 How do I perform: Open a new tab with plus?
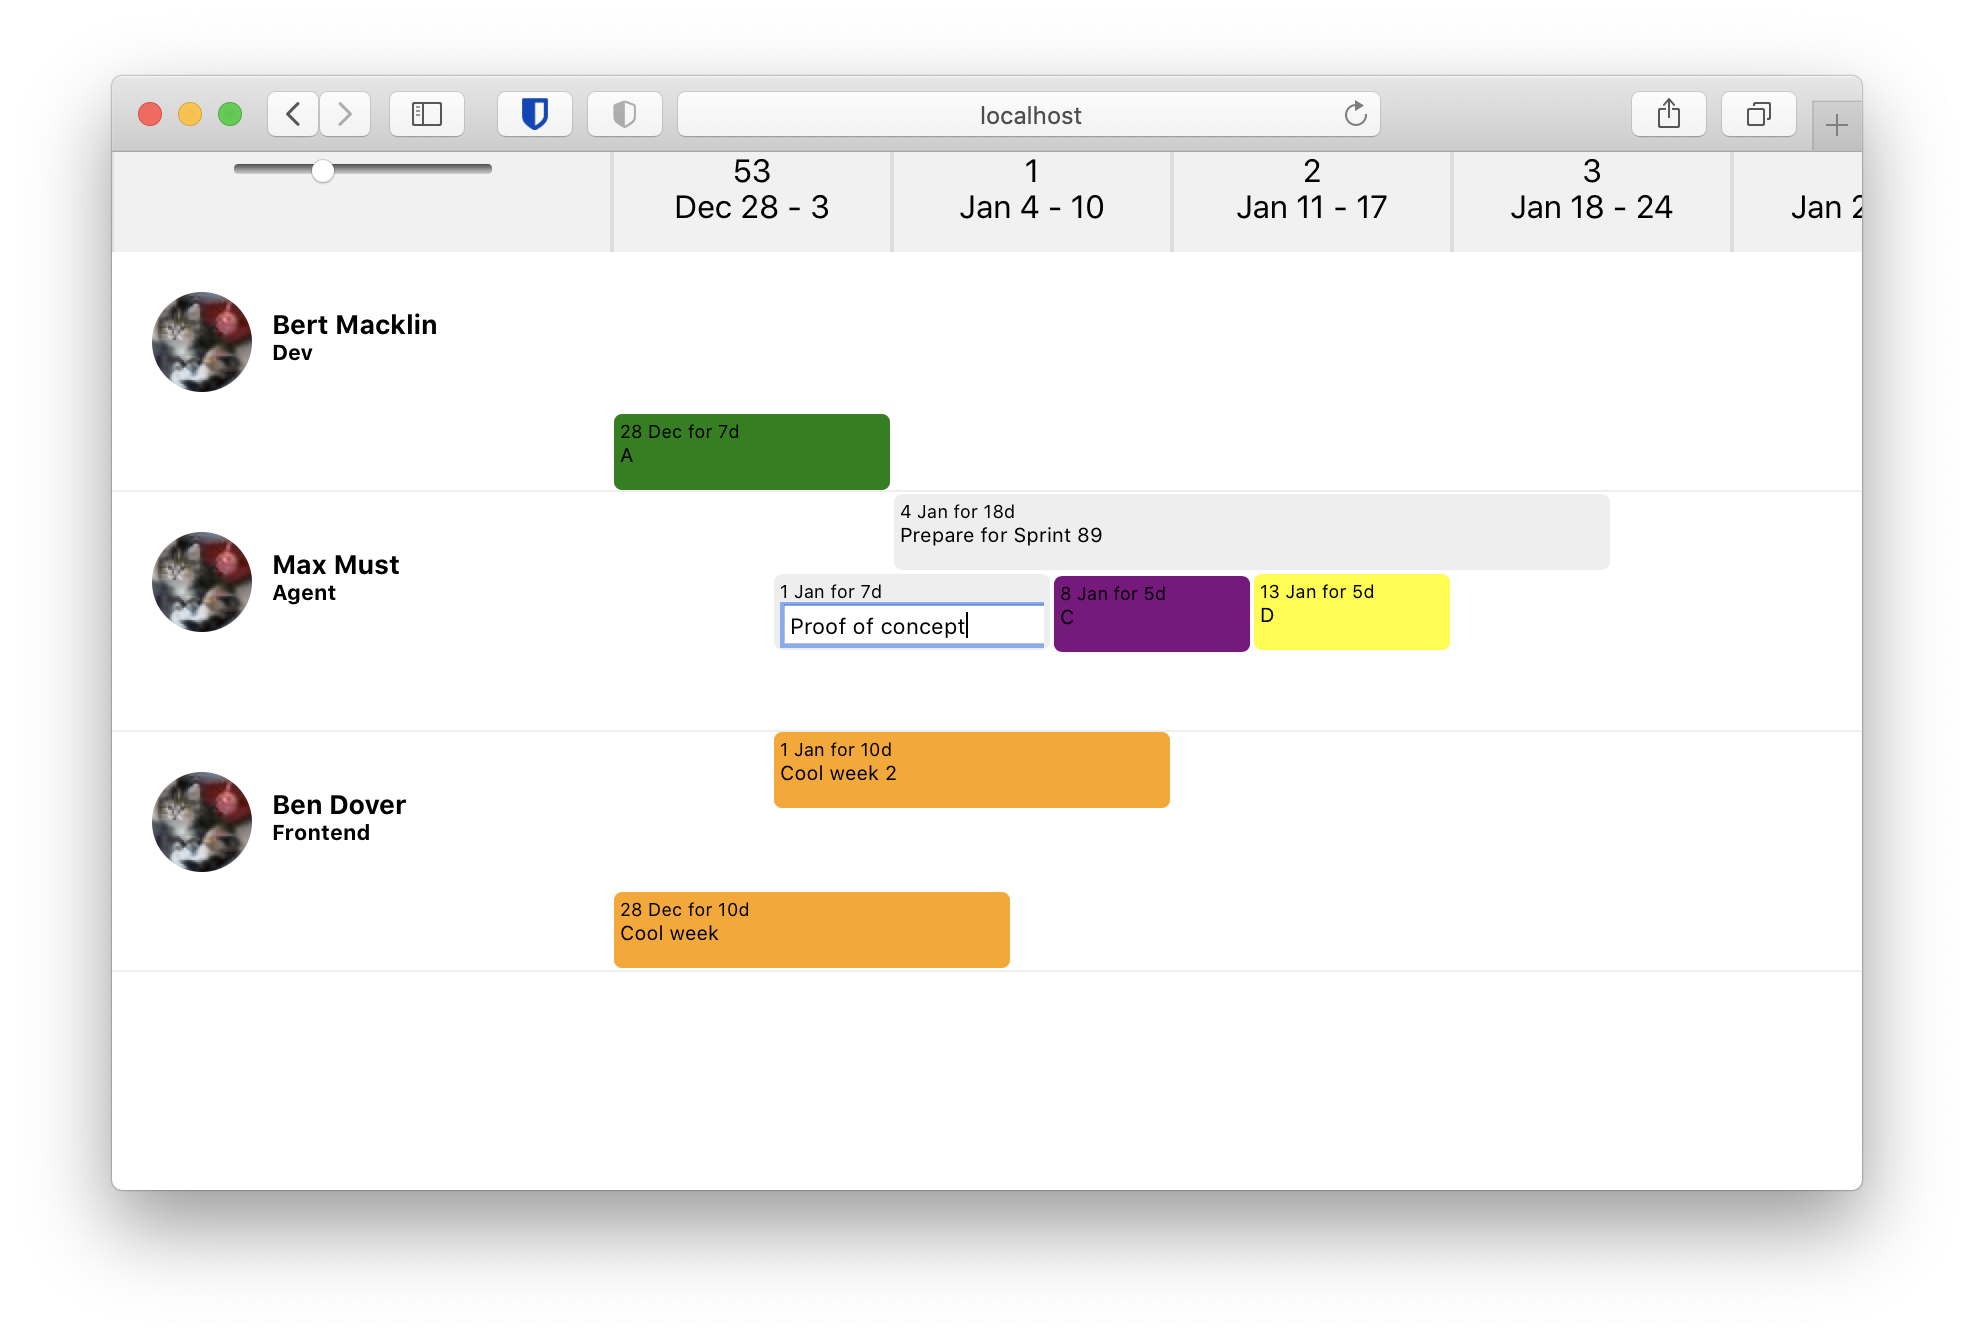point(1836,125)
